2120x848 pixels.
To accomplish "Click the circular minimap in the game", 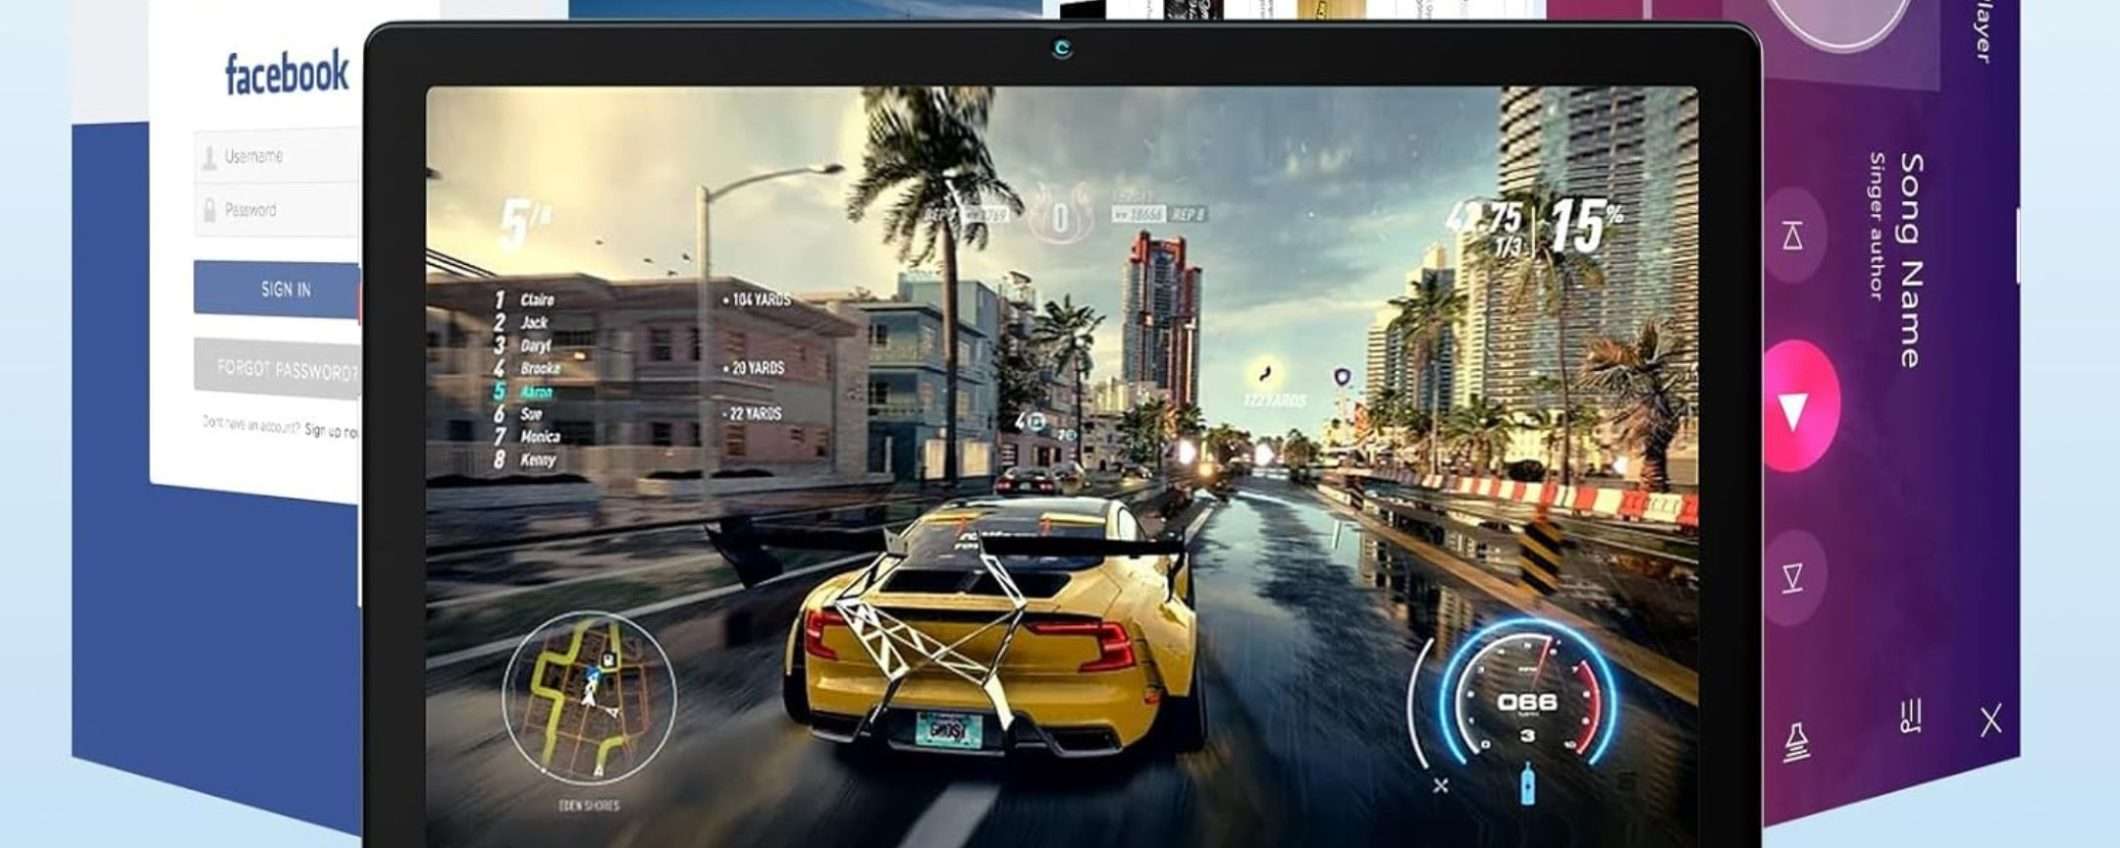I will [x=589, y=699].
